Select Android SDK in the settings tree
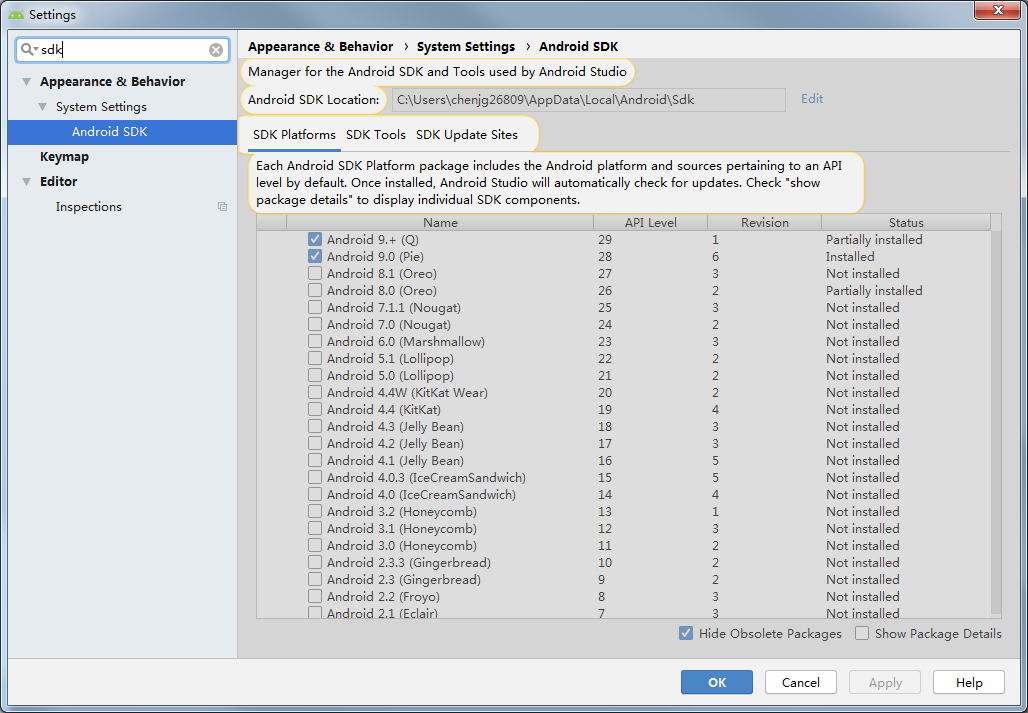Viewport: 1028px width, 713px height. pyautogui.click(x=122, y=132)
